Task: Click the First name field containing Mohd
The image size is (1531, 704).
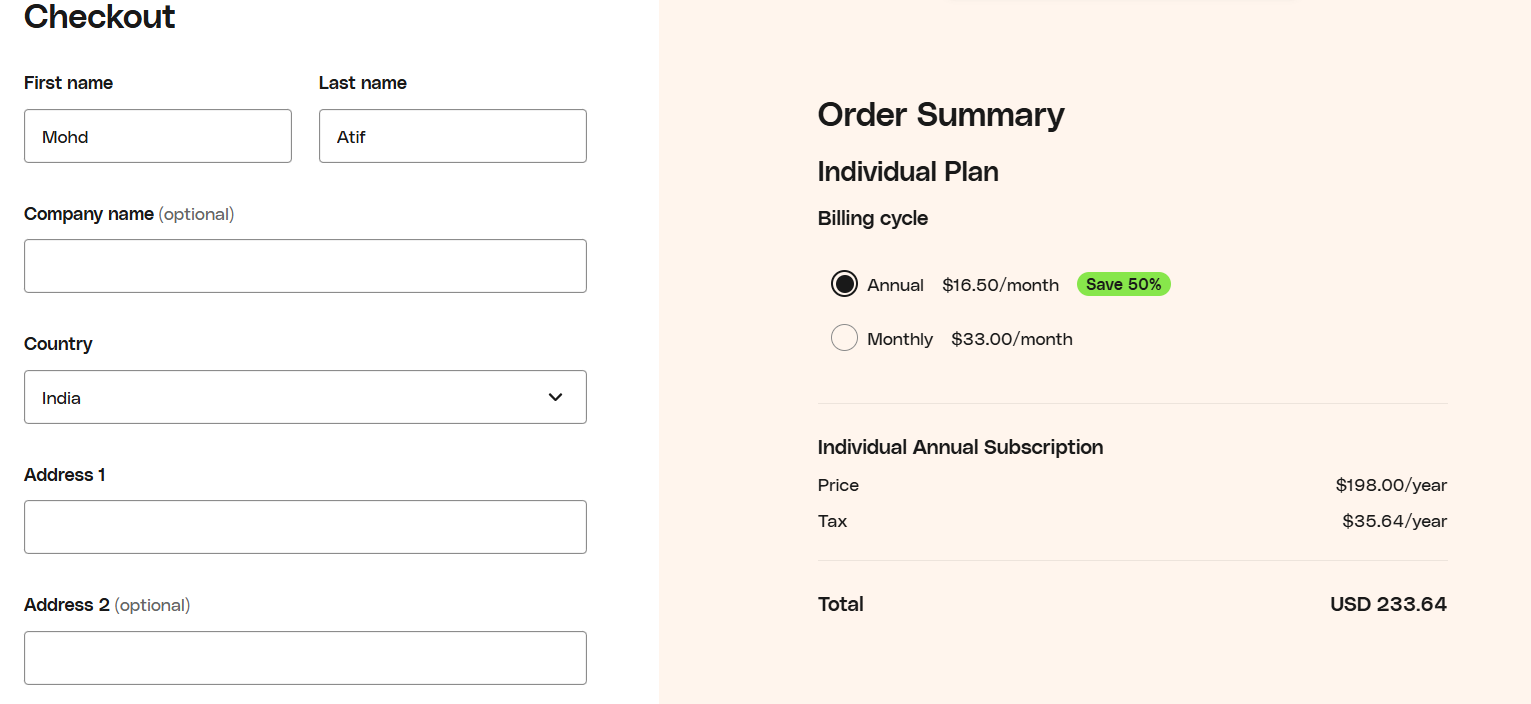Action: 157,135
